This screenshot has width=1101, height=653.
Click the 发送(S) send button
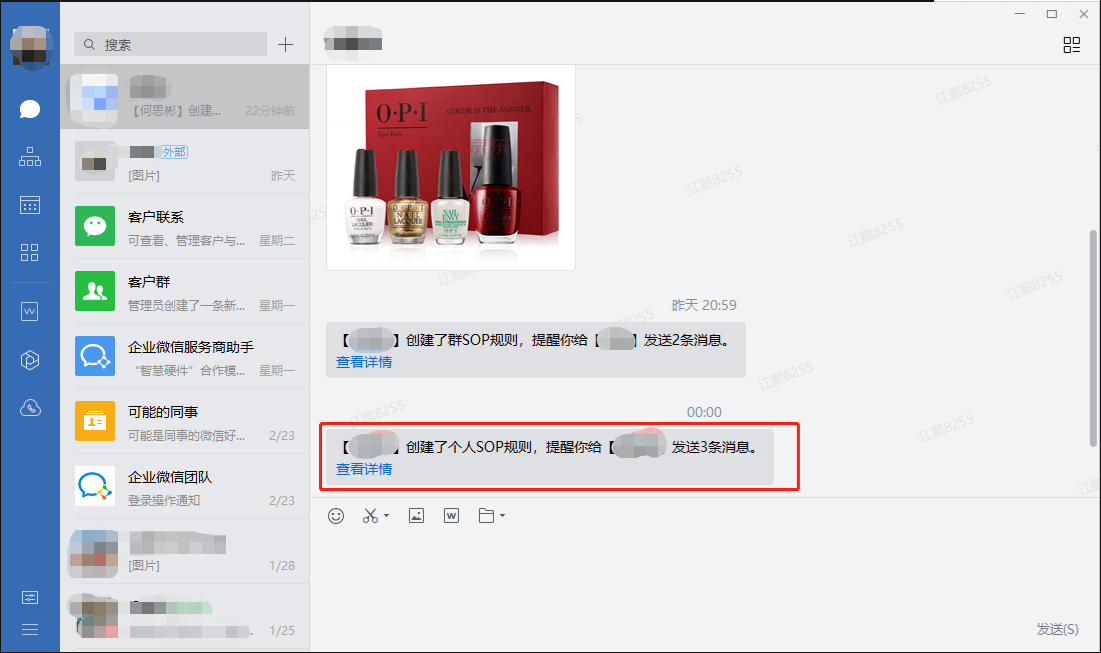click(1057, 629)
